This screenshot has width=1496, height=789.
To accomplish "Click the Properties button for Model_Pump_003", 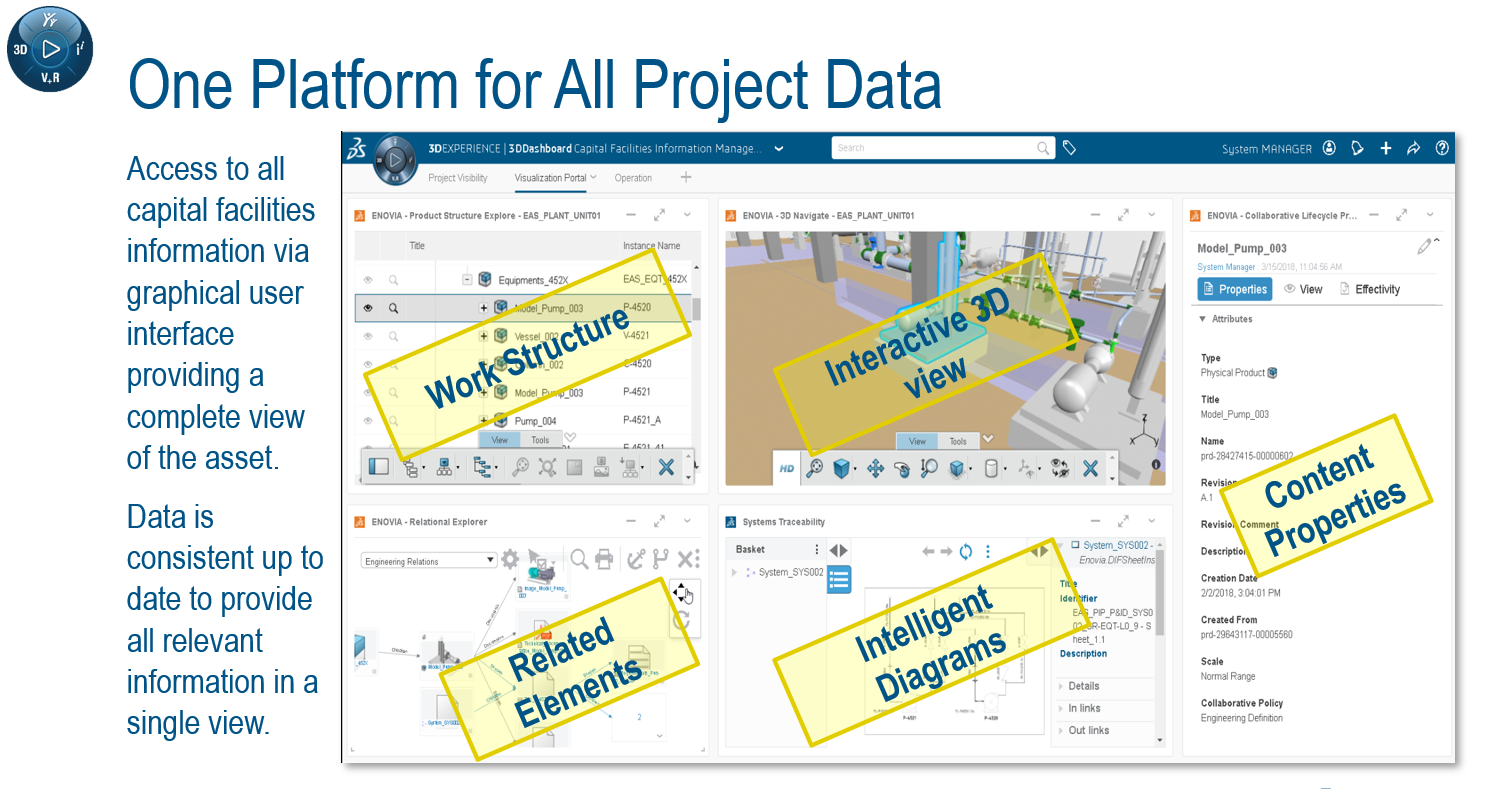I will 1235,289.
